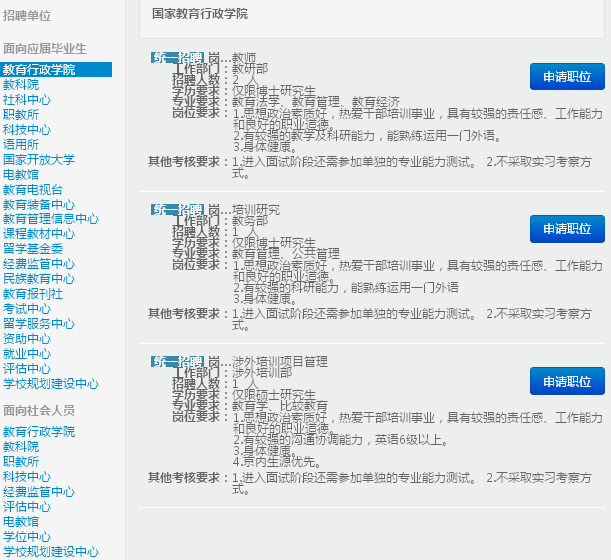This screenshot has width=611, height=560.
Task: Open 评估中心 under 面向应届毕业生
Action: pos(27,369)
